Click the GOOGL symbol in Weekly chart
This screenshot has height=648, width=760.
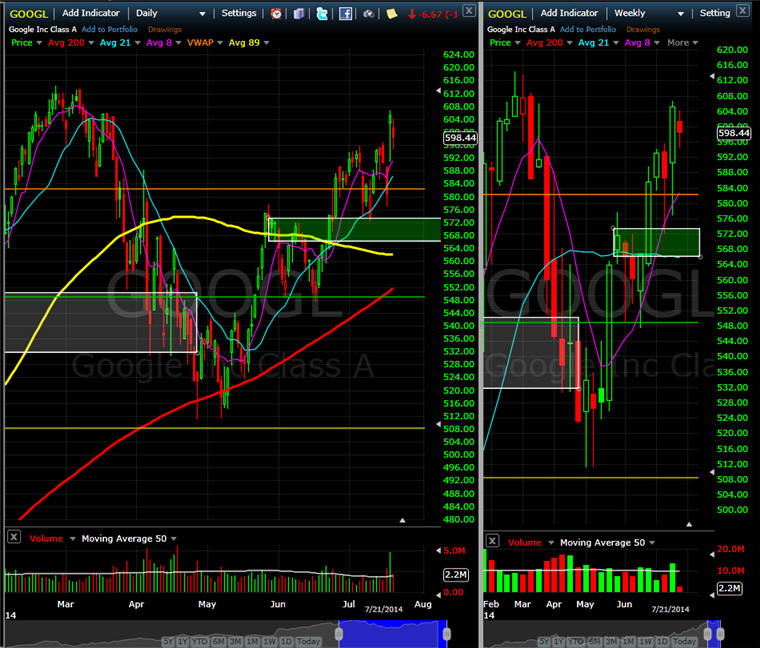click(507, 14)
